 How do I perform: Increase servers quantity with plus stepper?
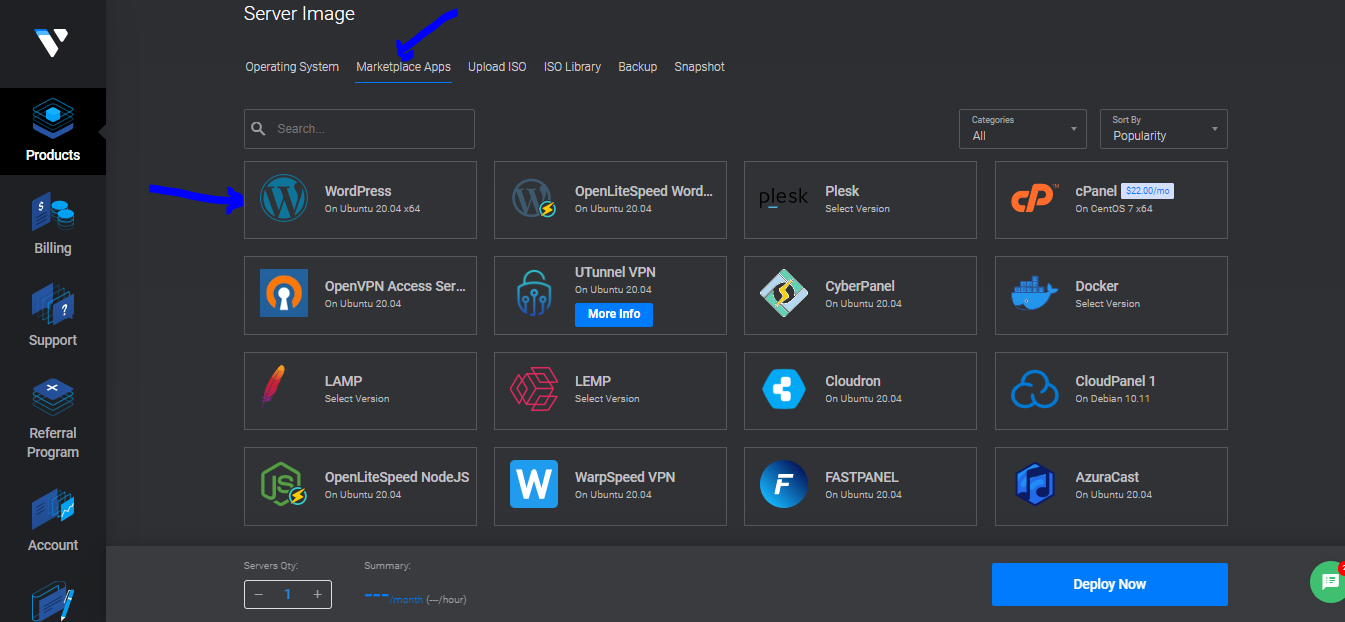[317, 594]
